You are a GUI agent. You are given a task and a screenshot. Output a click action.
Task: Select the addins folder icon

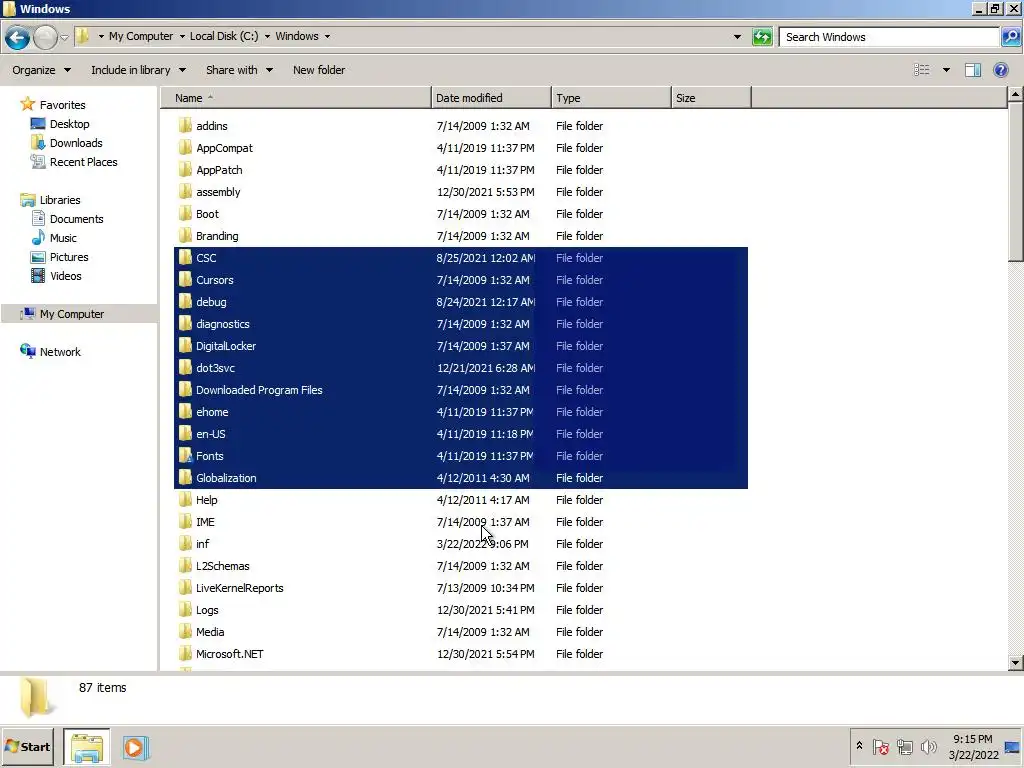pos(185,125)
